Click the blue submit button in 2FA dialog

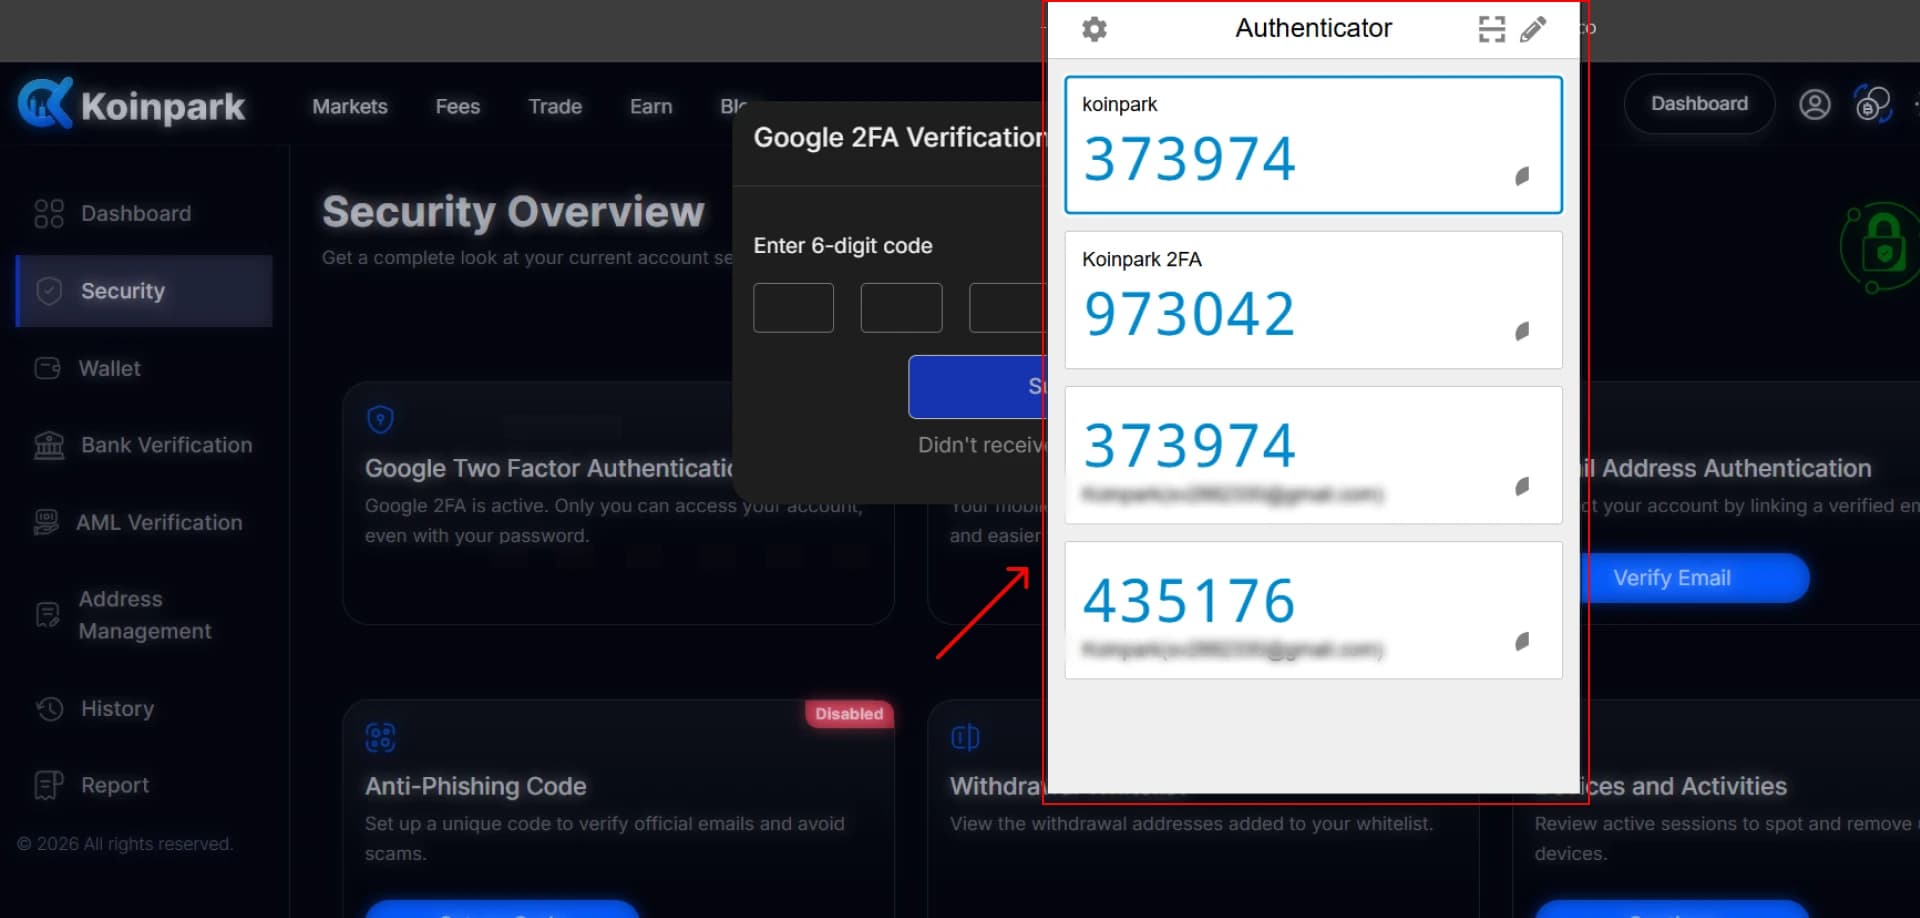point(976,386)
